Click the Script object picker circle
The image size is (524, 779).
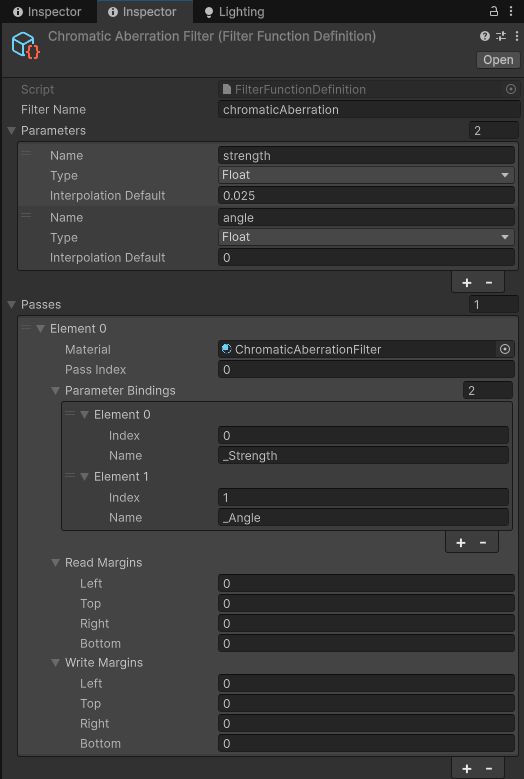[511, 89]
